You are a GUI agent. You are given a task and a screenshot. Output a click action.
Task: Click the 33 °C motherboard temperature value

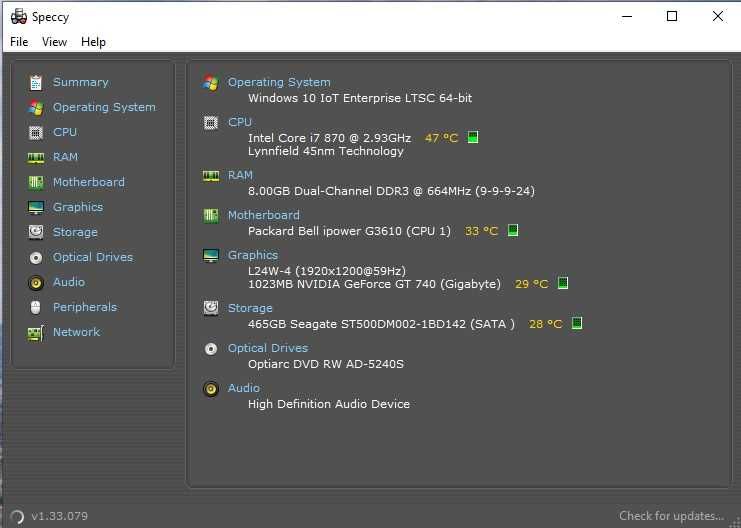point(482,231)
